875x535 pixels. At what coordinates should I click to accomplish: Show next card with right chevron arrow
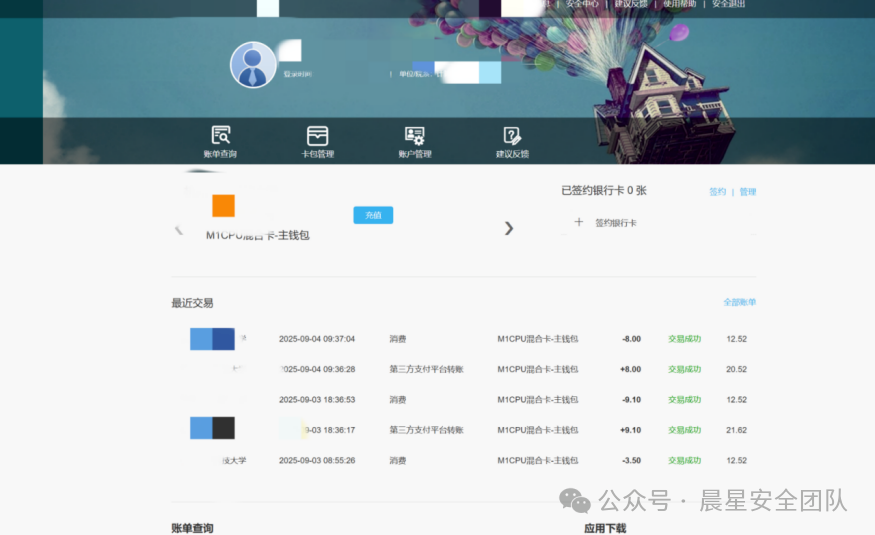[508, 228]
